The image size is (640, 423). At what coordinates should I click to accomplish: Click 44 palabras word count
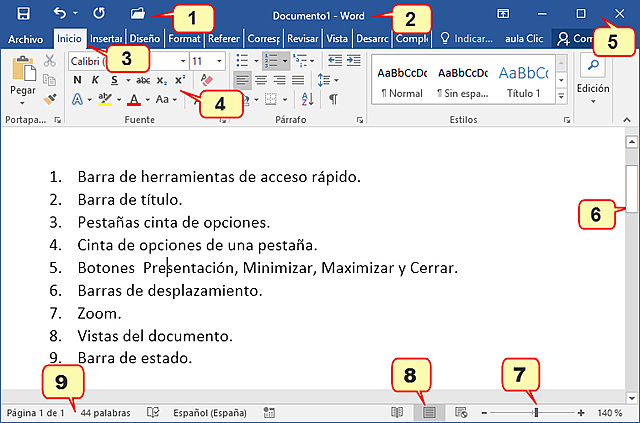[105, 413]
